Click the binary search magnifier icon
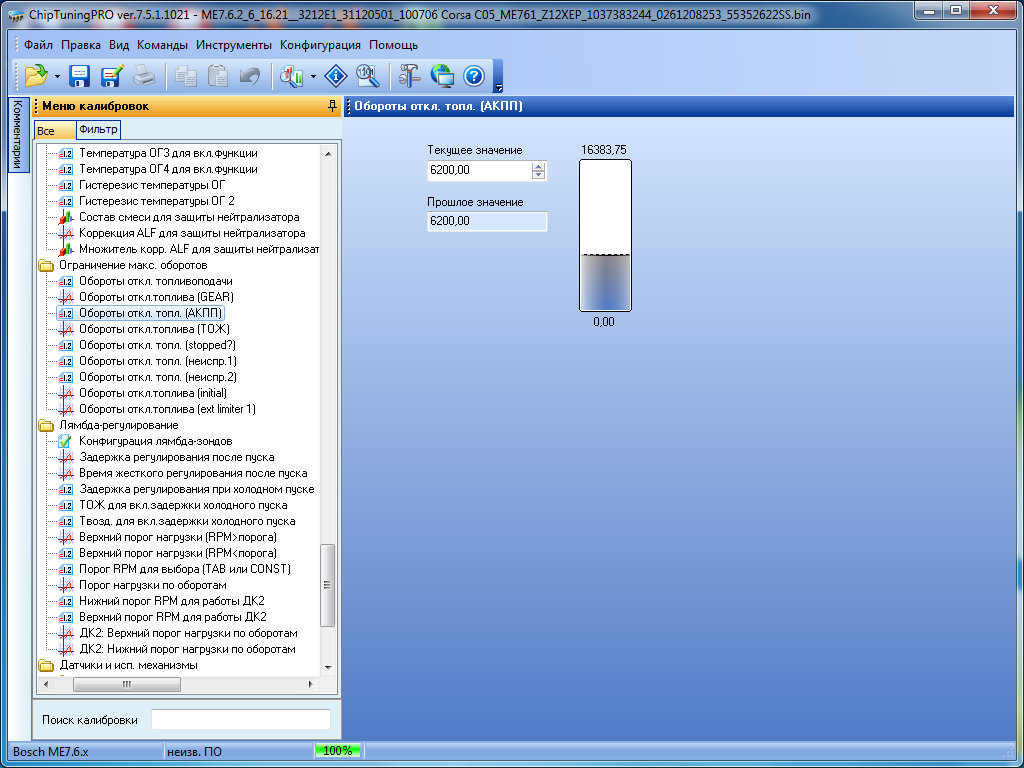Screen dimensions: 1024x768 (x=367, y=75)
